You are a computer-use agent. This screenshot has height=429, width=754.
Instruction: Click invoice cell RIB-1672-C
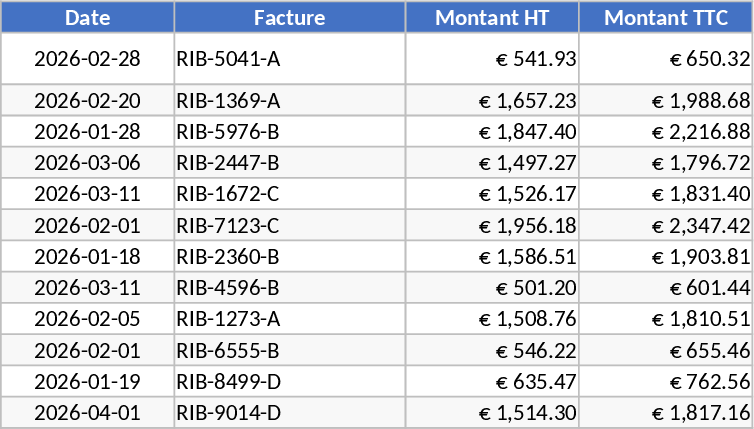290,194
